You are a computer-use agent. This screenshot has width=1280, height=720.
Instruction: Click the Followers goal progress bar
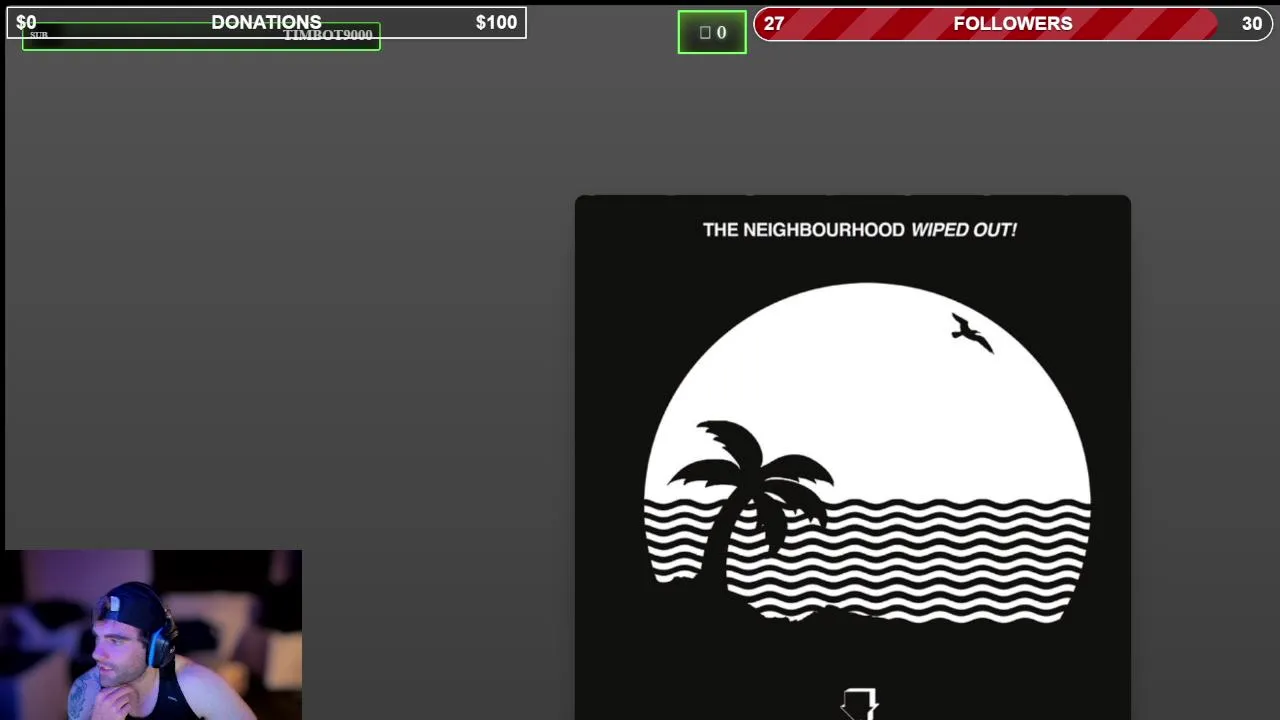tap(1013, 23)
